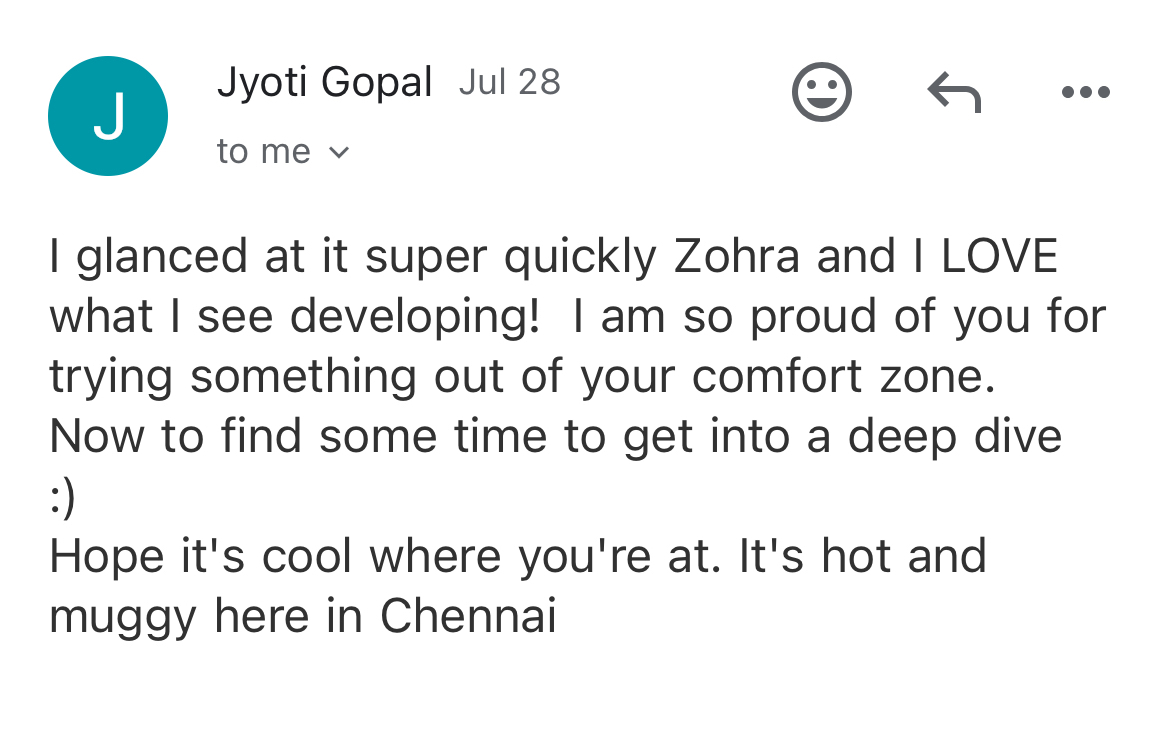This screenshot has width=1170, height=743.
Task: Open the three-dot more options menu
Action: click(x=1086, y=93)
